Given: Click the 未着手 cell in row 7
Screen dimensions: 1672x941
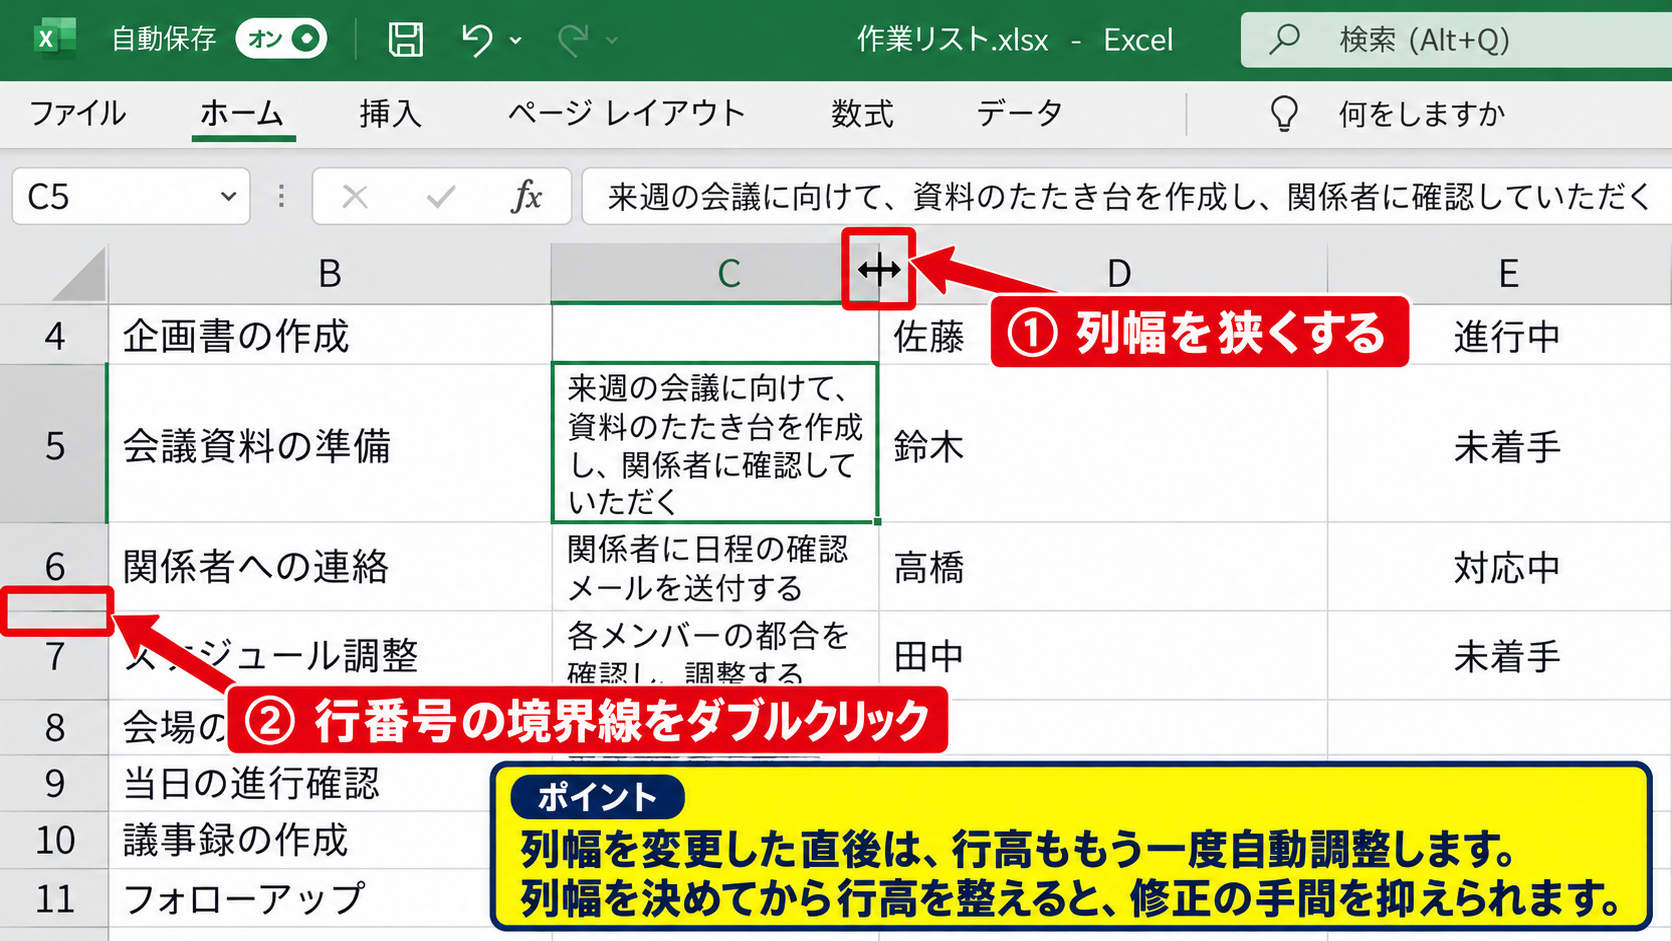Looking at the screenshot, I should (x=1500, y=656).
